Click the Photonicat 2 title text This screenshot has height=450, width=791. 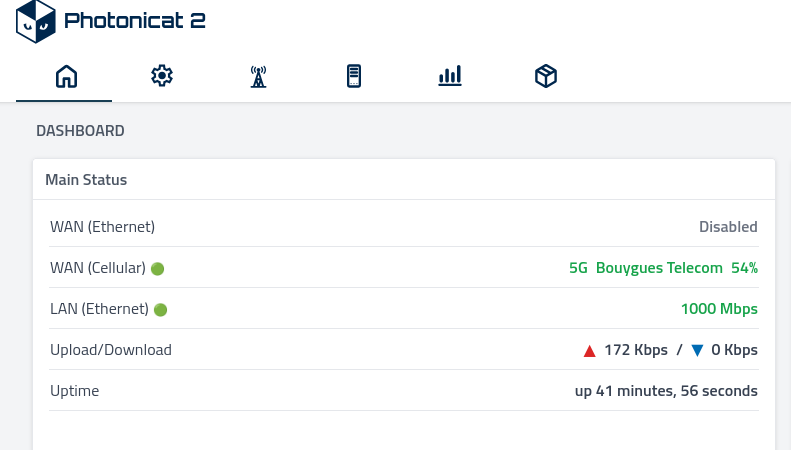coord(134,21)
